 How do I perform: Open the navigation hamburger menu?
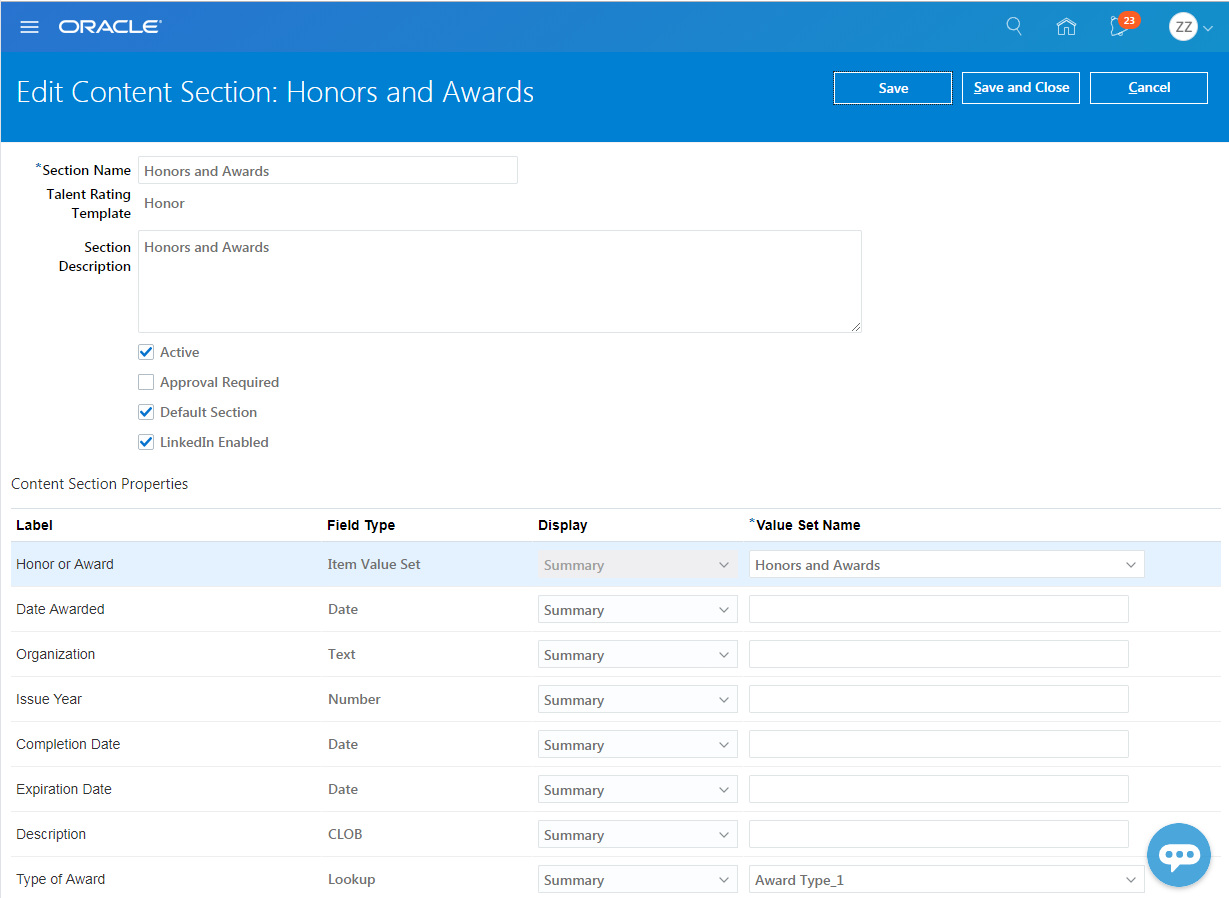29,26
